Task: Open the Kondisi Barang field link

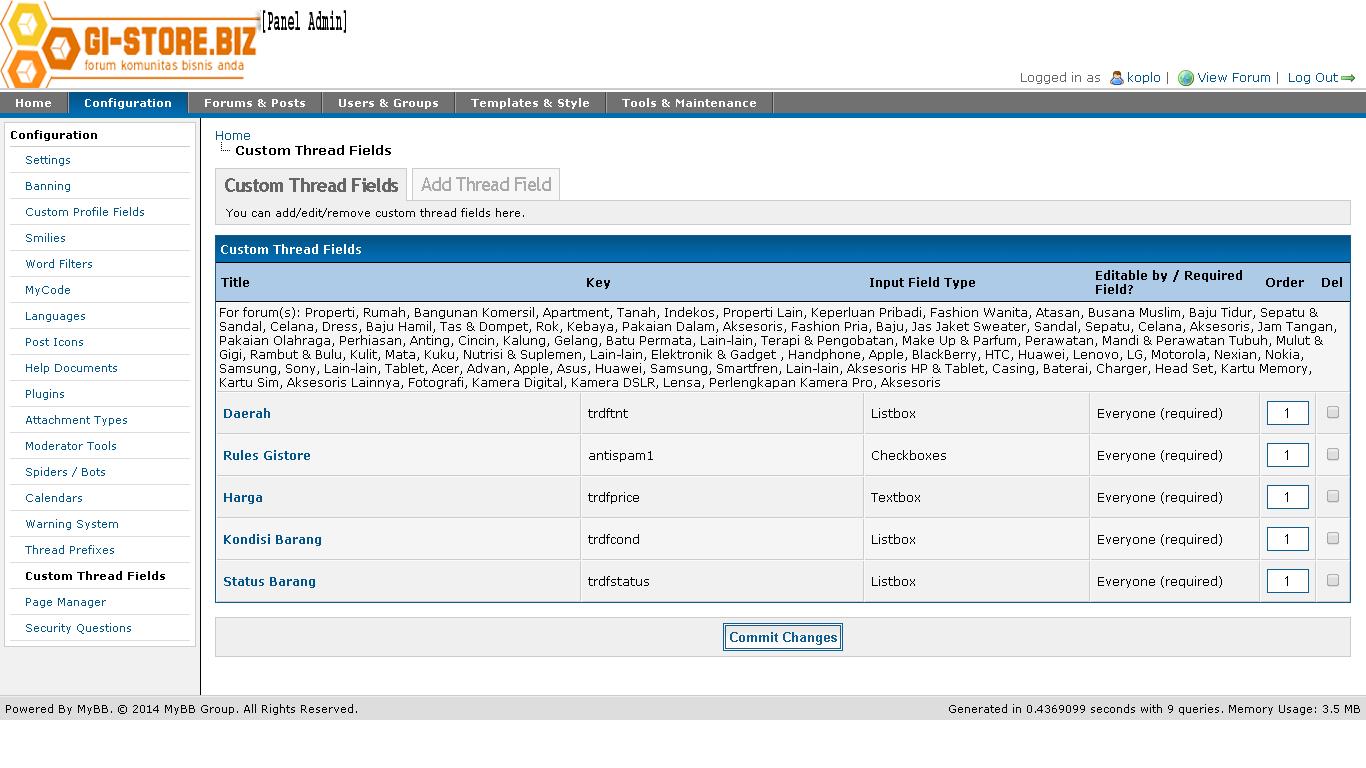Action: [272, 539]
